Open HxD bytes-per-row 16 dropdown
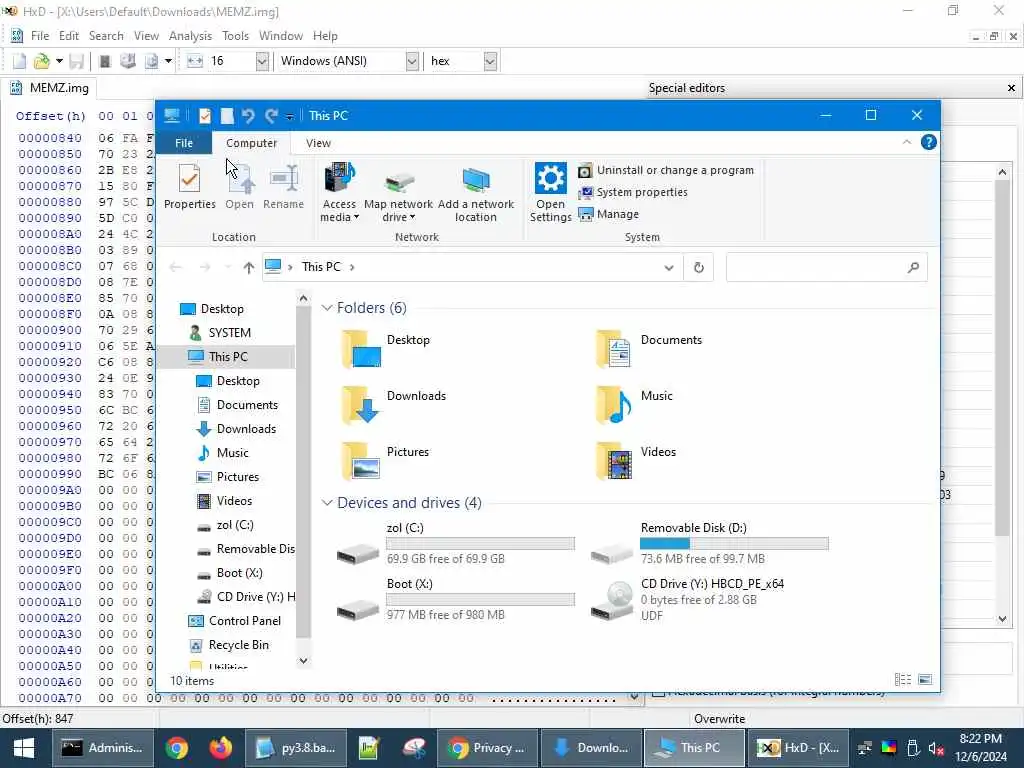1024x768 pixels. click(262, 61)
